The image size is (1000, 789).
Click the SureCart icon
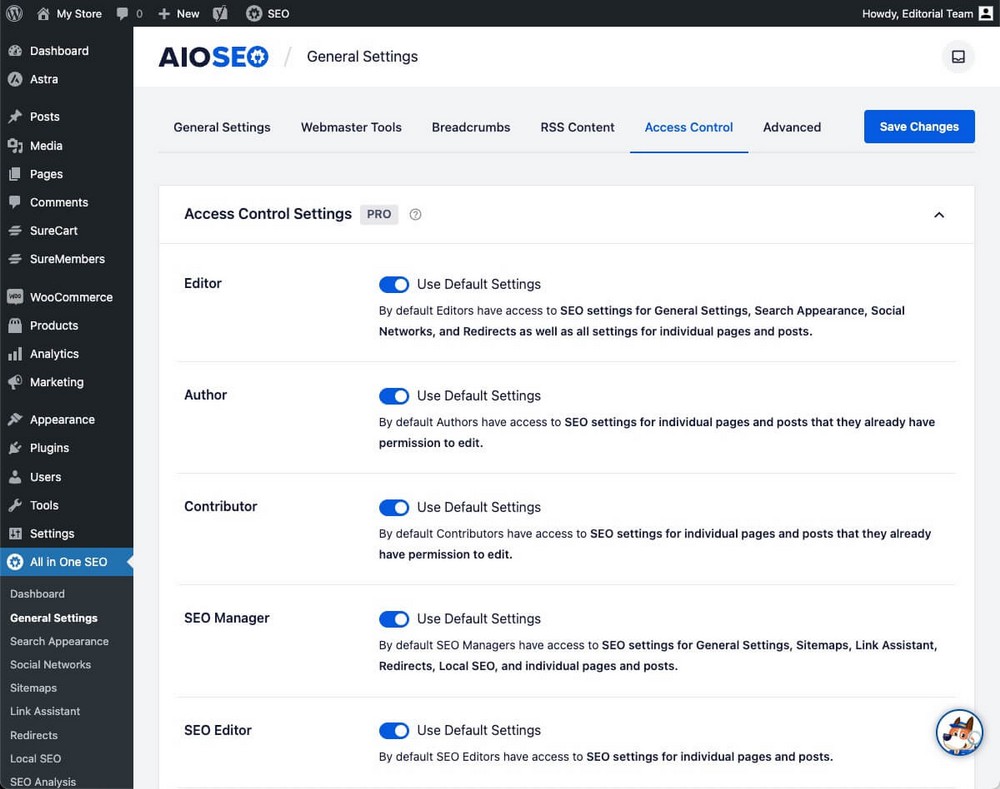pyautogui.click(x=15, y=230)
